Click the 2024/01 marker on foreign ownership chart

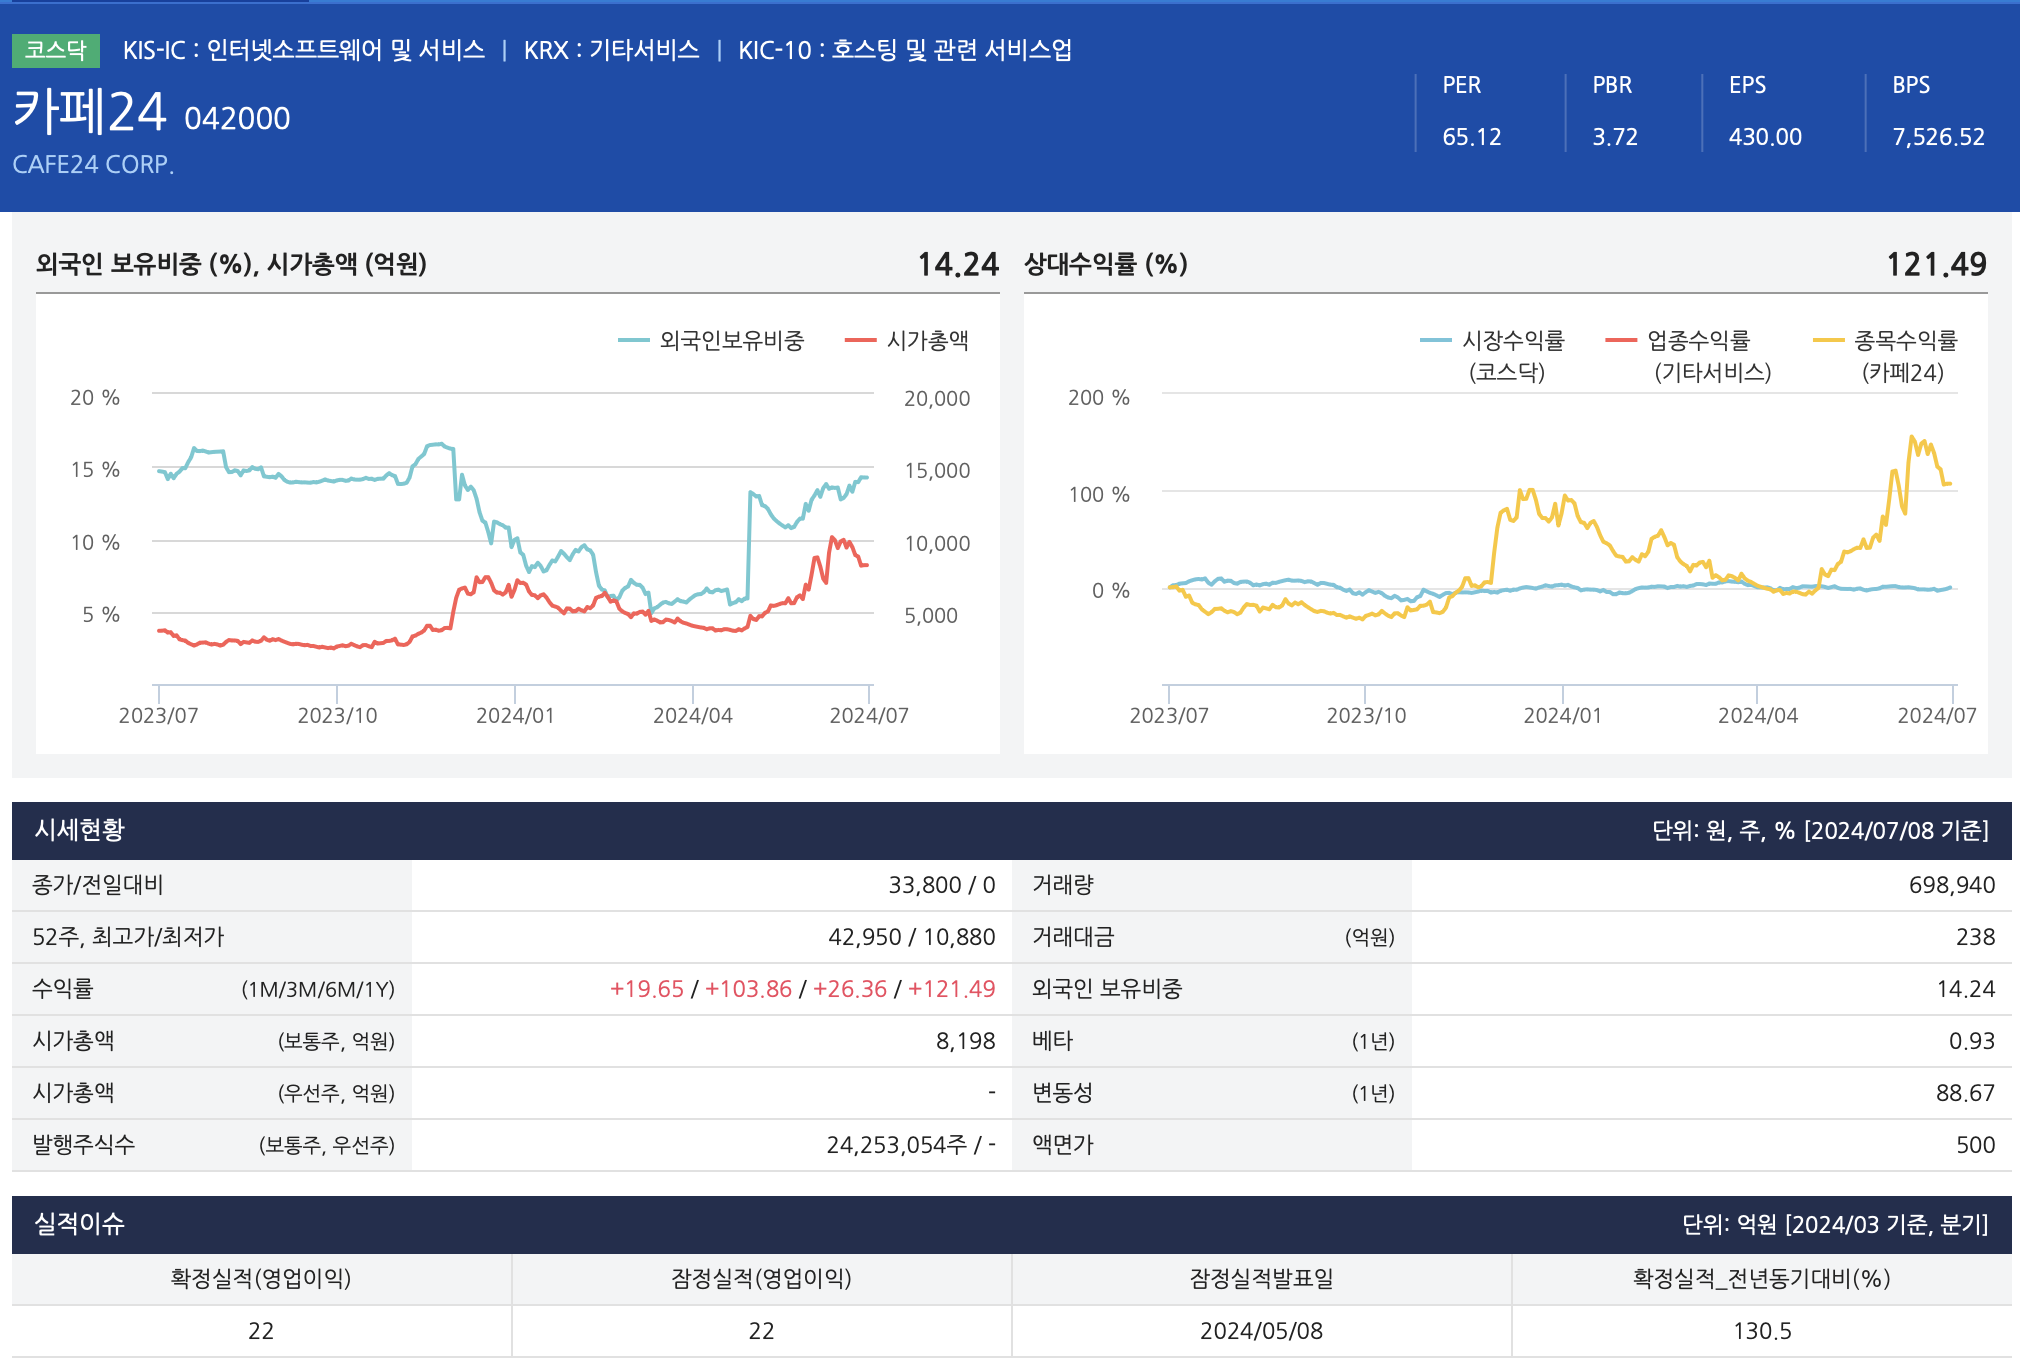[x=515, y=715]
